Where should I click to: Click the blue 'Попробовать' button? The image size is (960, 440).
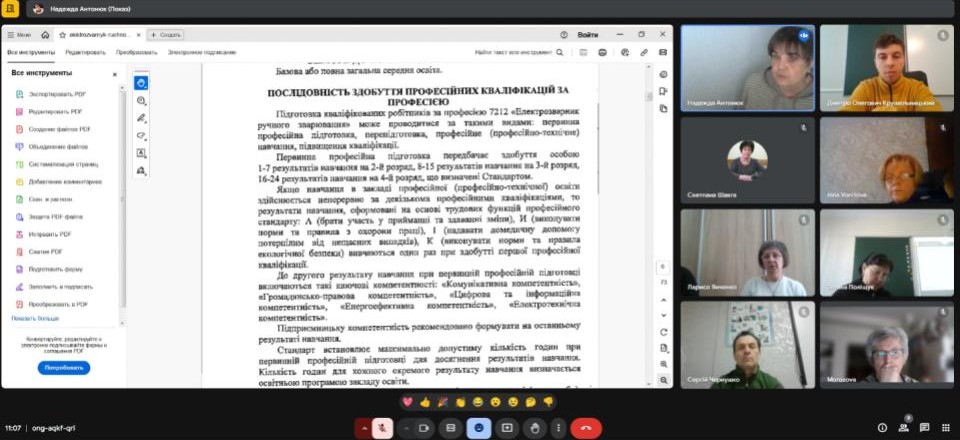63,368
